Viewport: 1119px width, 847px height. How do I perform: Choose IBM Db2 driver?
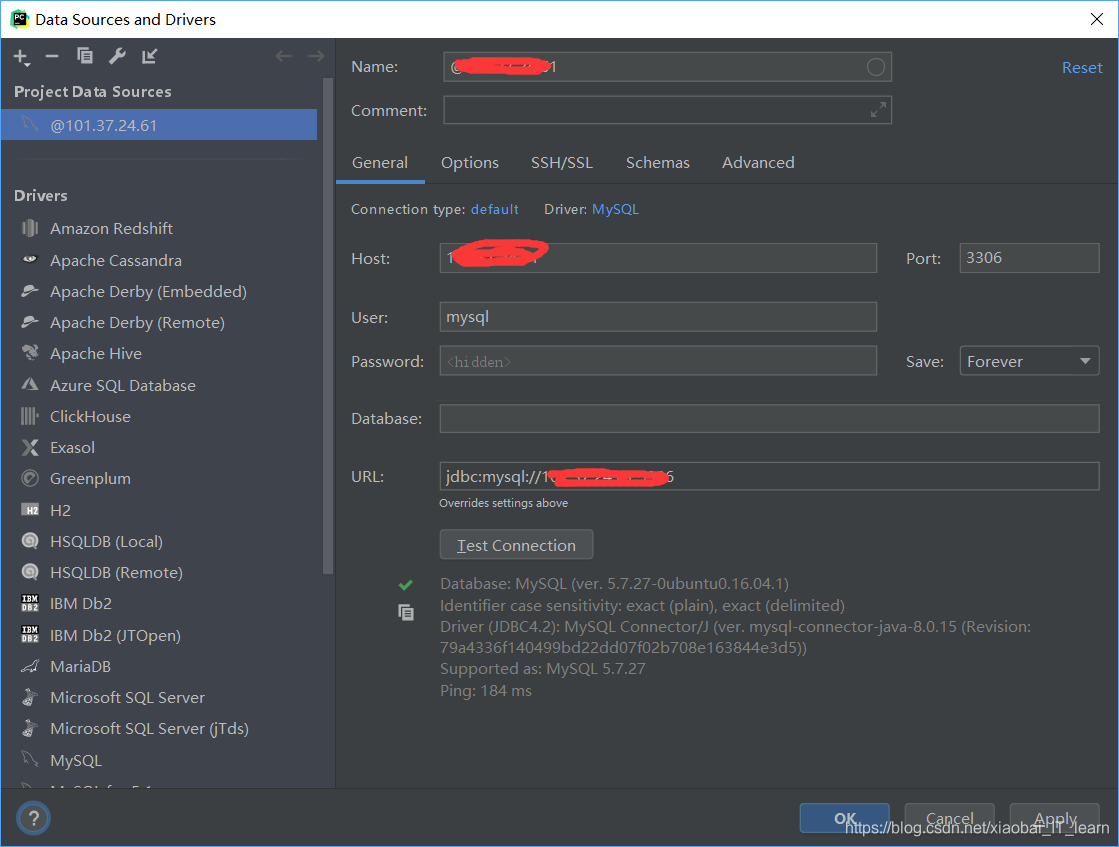pos(81,604)
